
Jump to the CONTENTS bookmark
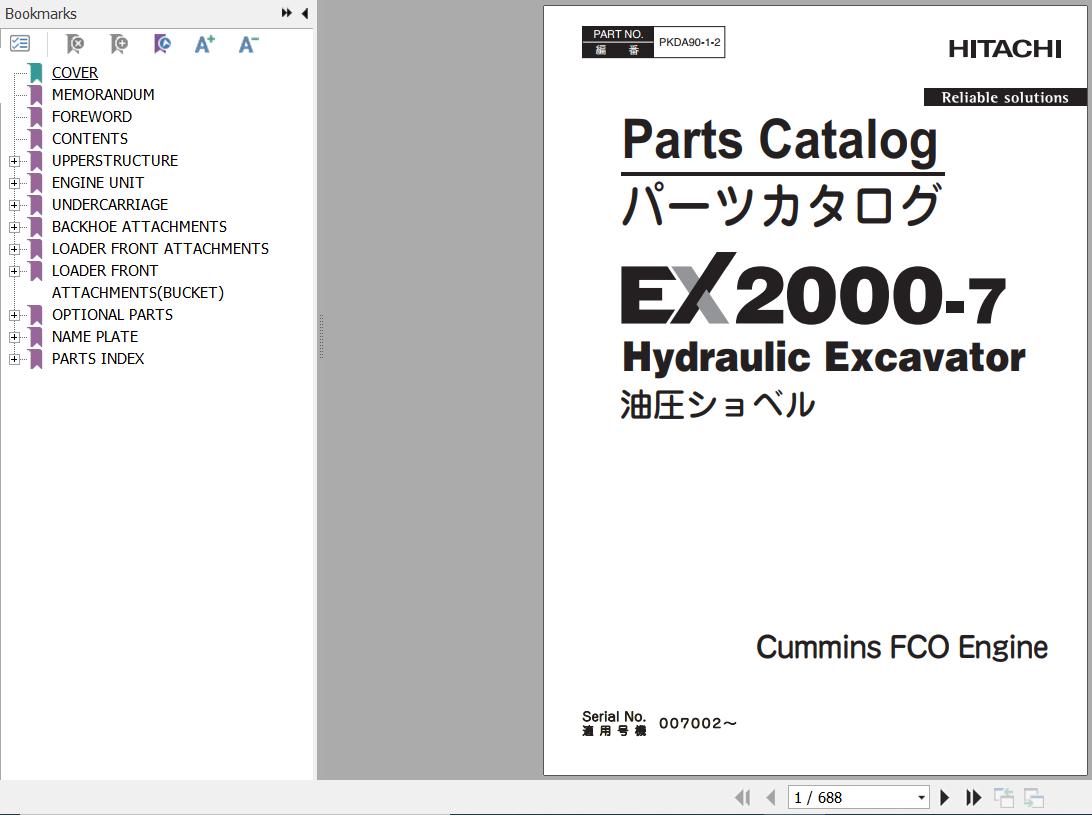(90, 139)
